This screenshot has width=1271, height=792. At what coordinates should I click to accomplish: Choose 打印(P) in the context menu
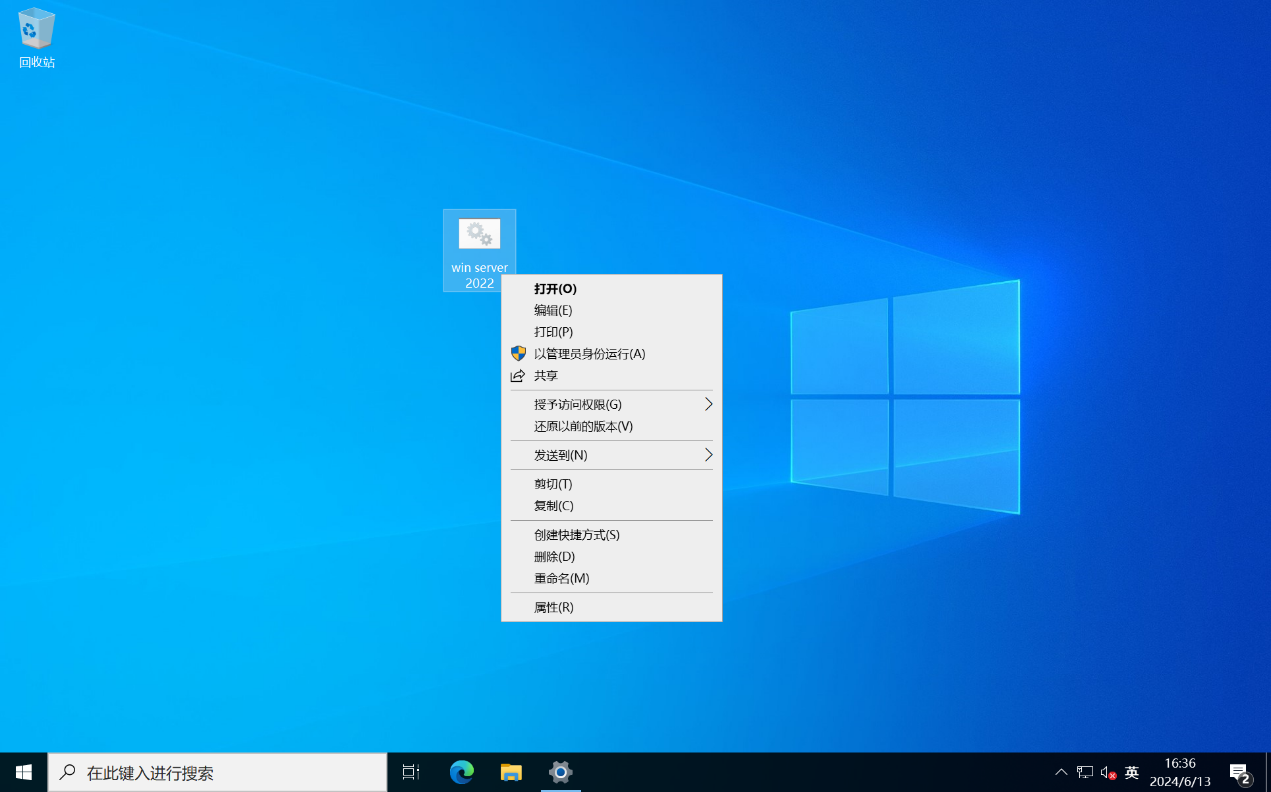[x=611, y=332]
